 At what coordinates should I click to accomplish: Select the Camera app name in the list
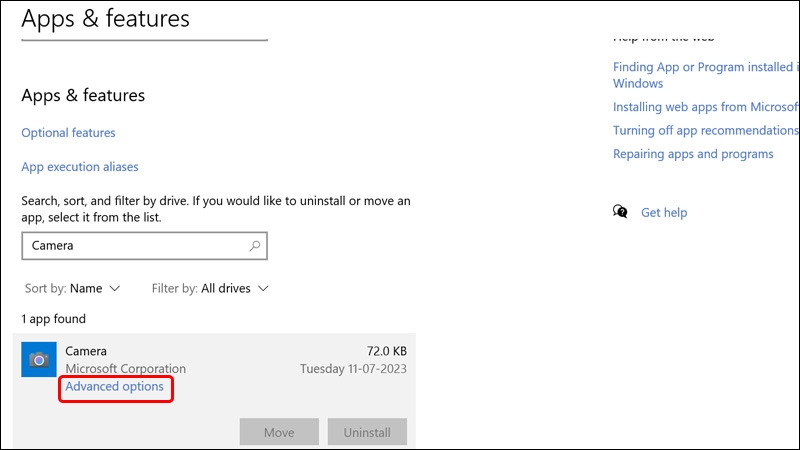click(86, 351)
